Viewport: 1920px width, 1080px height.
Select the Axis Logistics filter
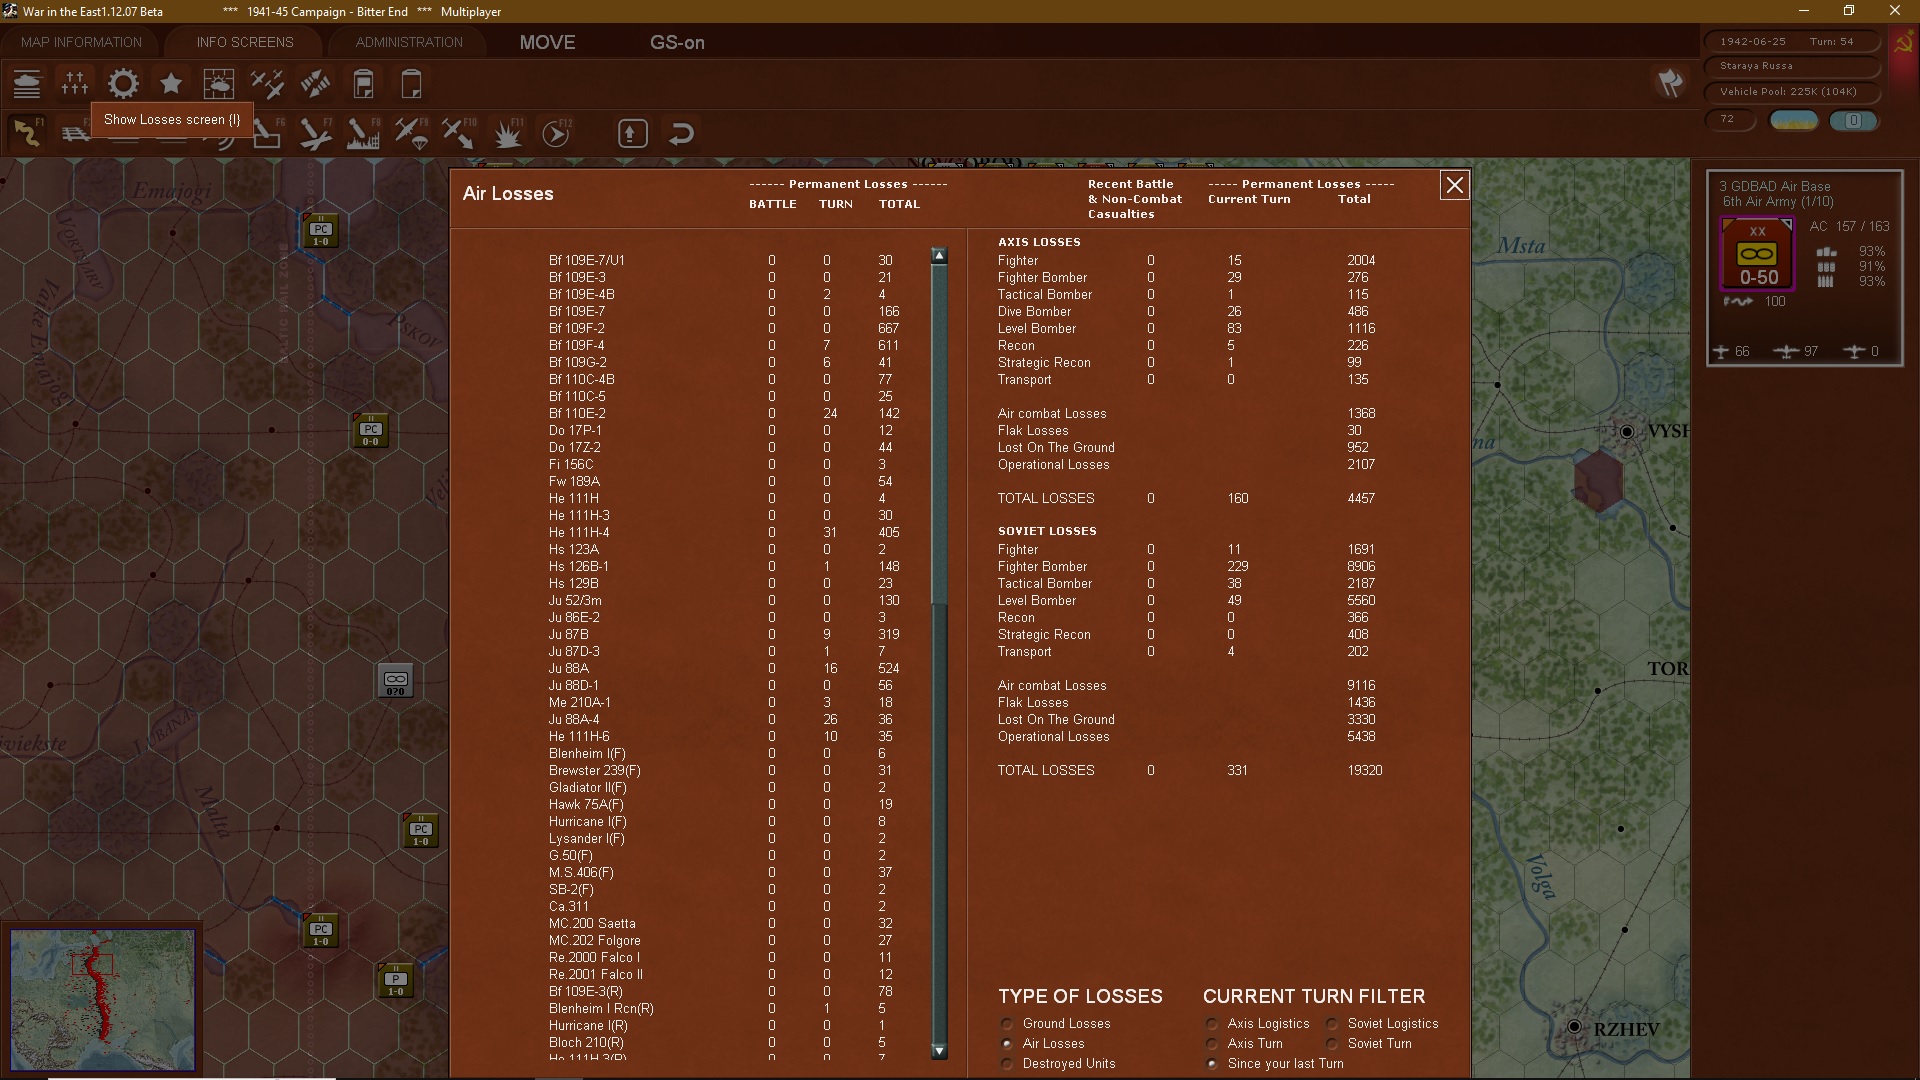(1212, 1024)
